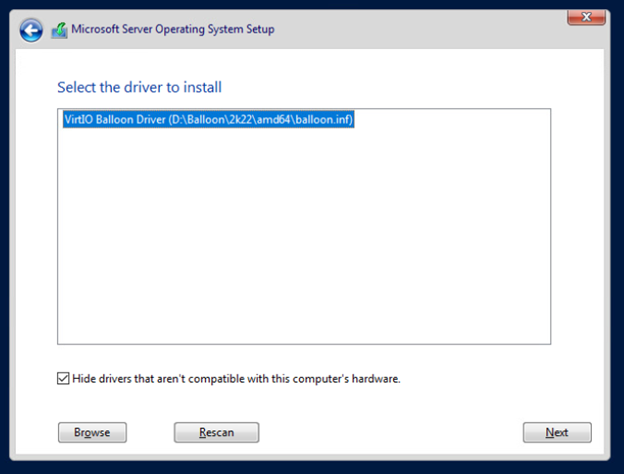The width and height of the screenshot is (624, 474).
Task: Click the 'Hide drivers that aren't compatible' label
Action: 236,378
